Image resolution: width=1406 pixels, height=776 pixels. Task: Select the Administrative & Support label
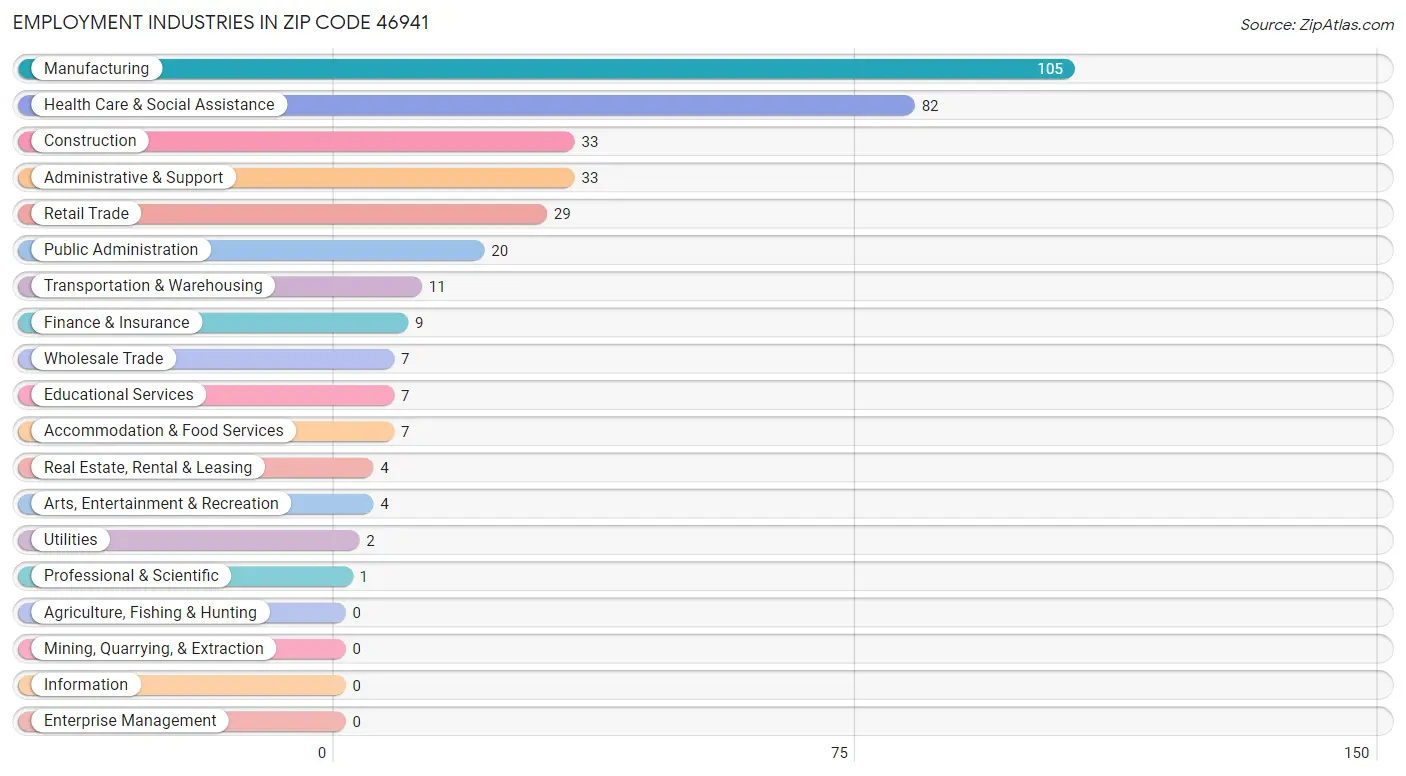(x=134, y=177)
